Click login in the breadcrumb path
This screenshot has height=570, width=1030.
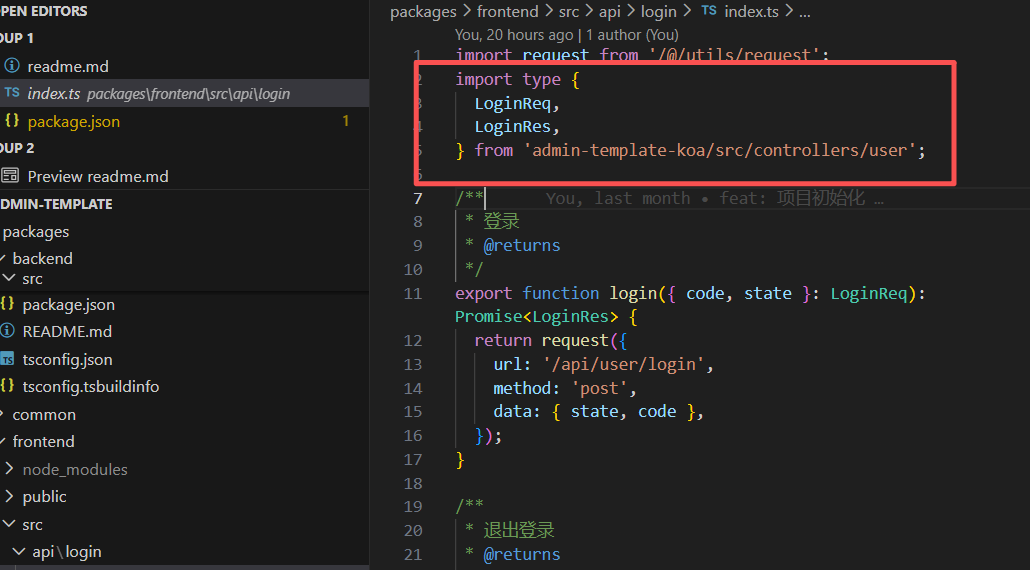pyautogui.click(x=658, y=12)
